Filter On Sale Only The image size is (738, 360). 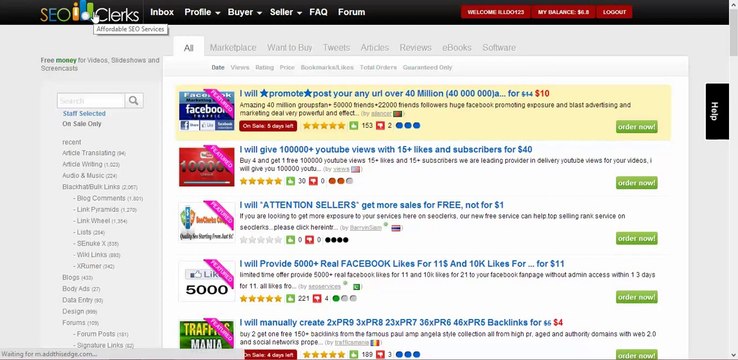click(x=81, y=124)
